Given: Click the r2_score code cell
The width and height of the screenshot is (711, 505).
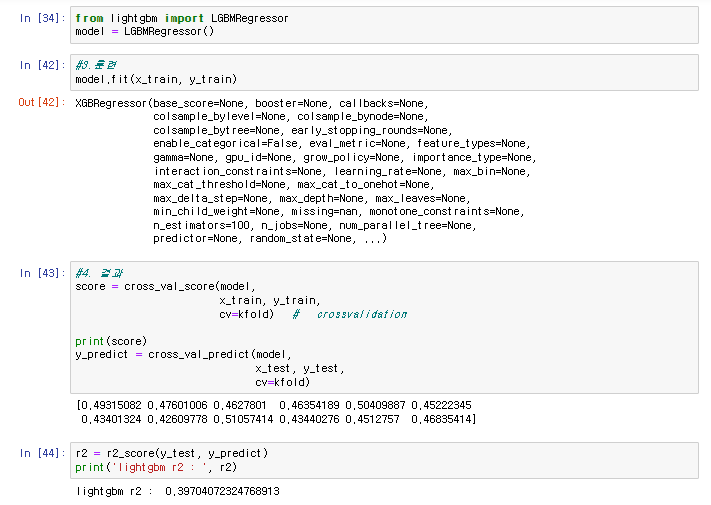Looking at the screenshot, I should click(384, 460).
